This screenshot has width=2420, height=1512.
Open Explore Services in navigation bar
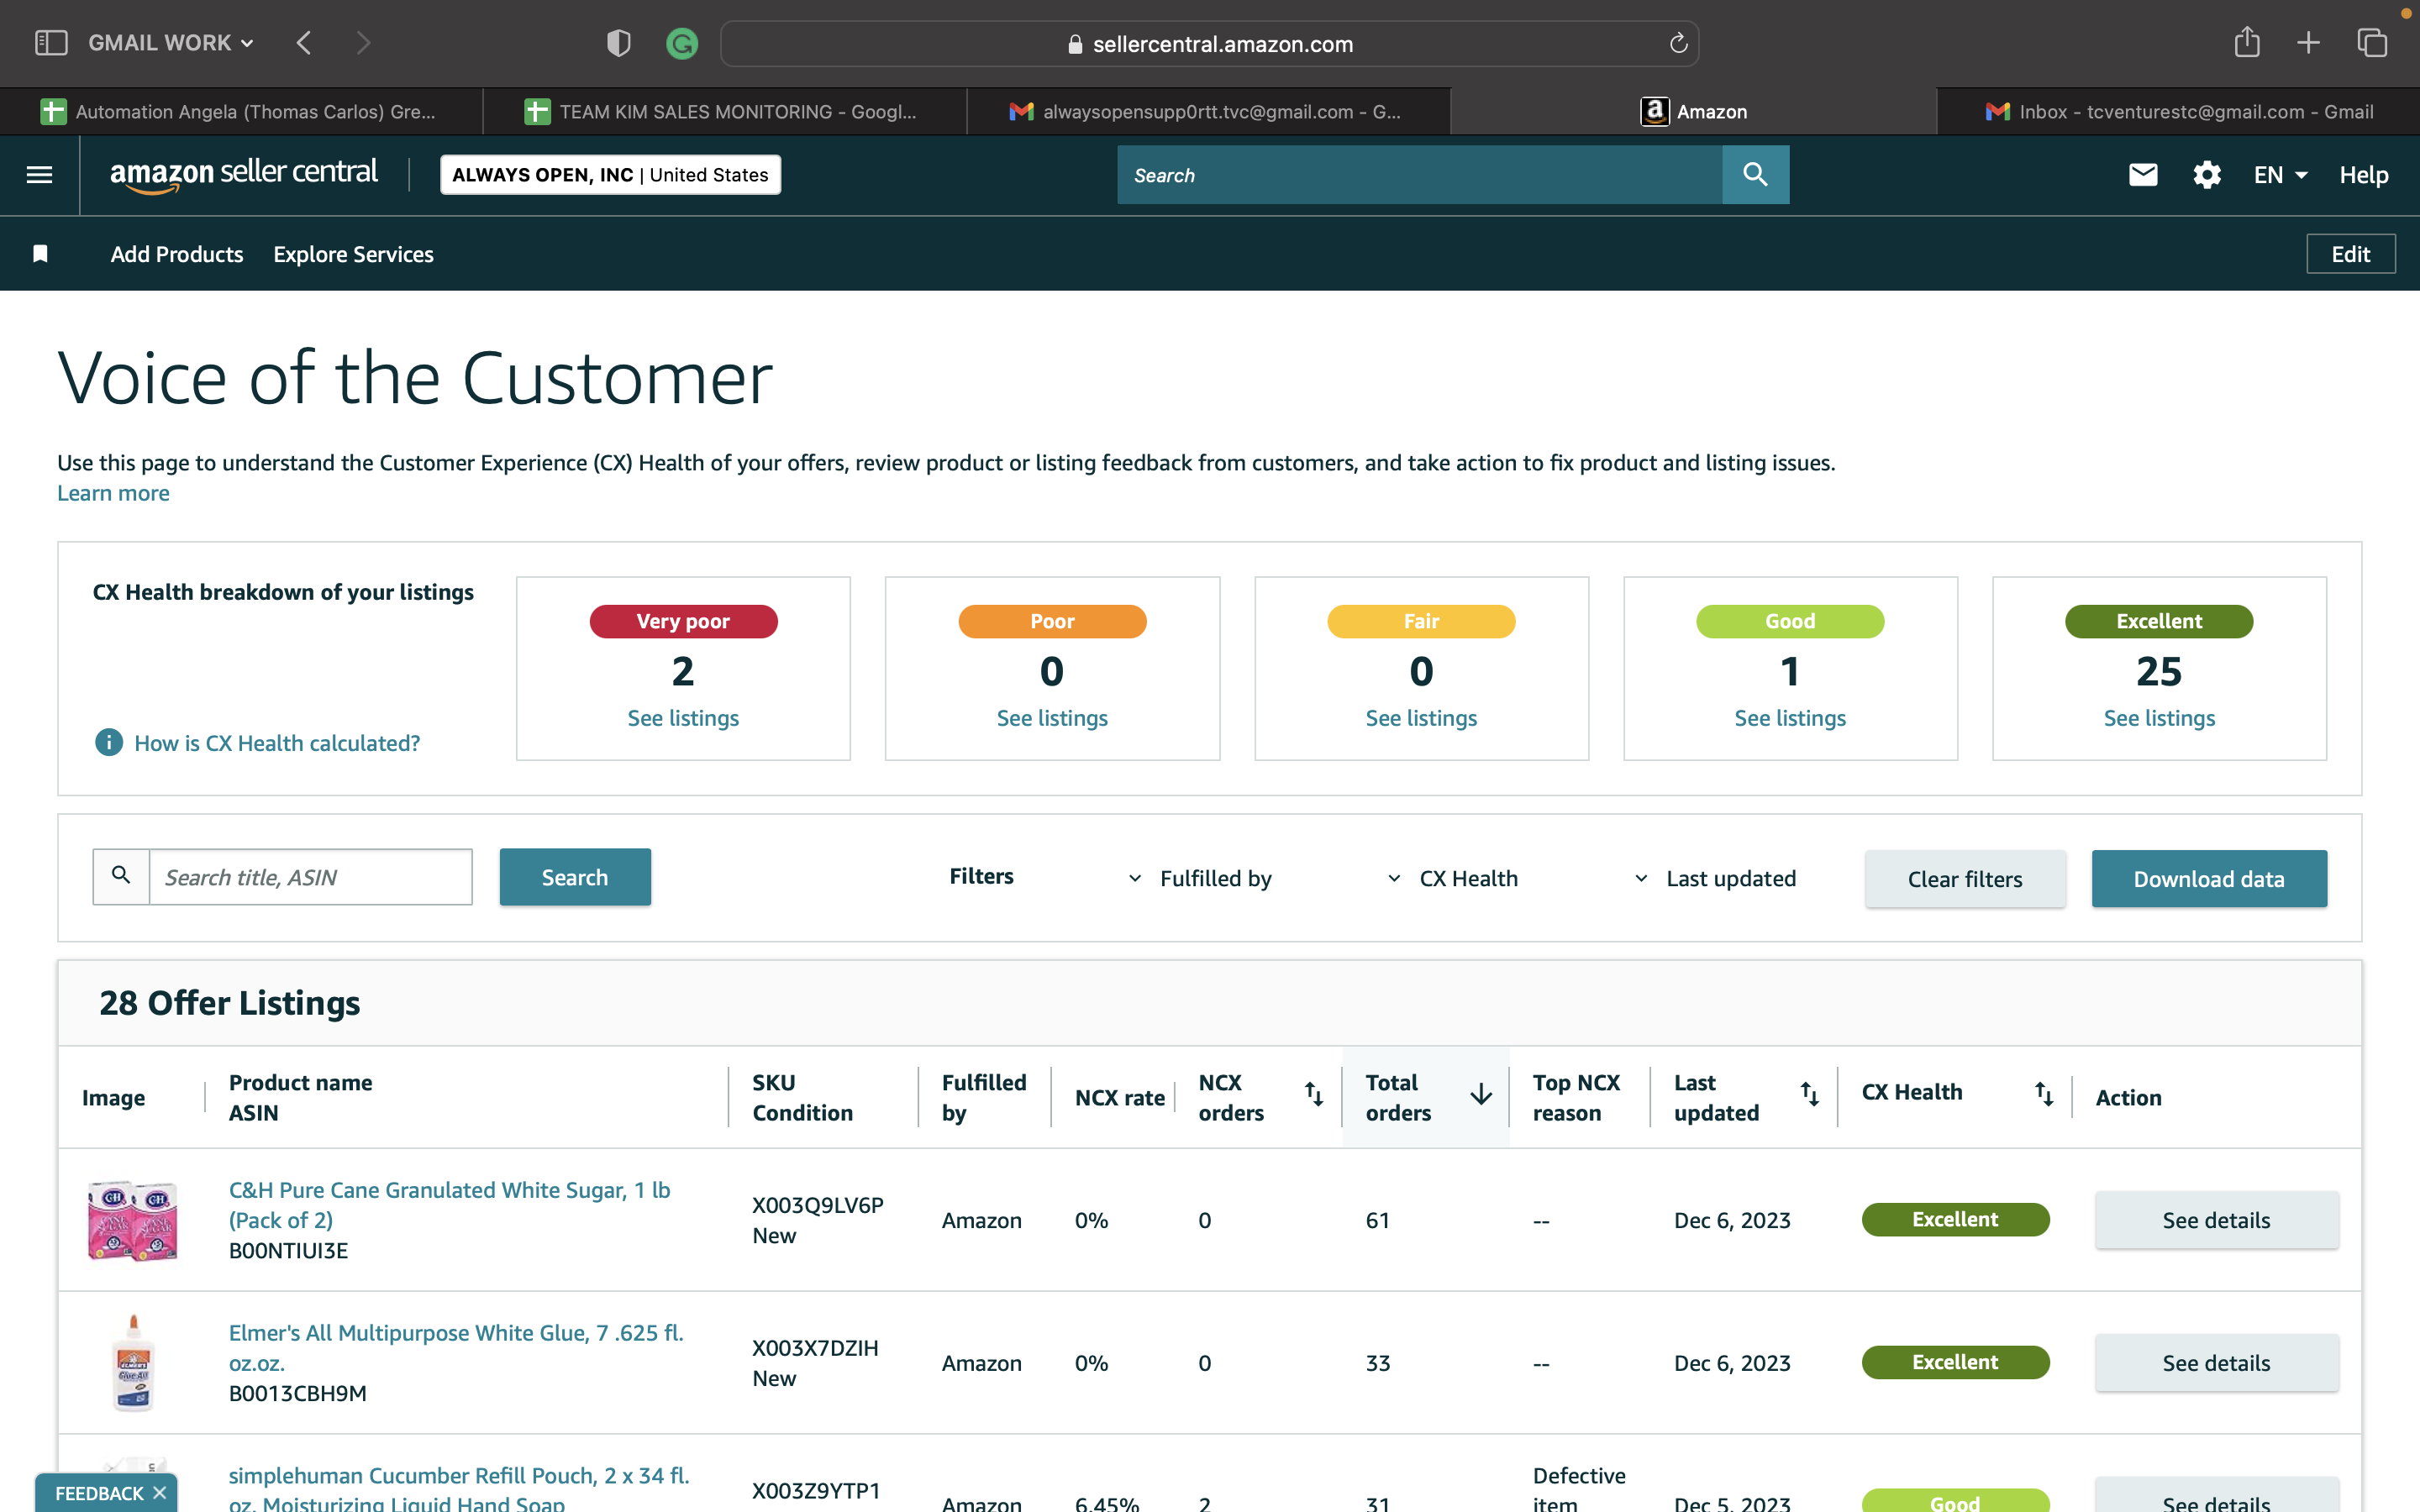[x=353, y=254]
